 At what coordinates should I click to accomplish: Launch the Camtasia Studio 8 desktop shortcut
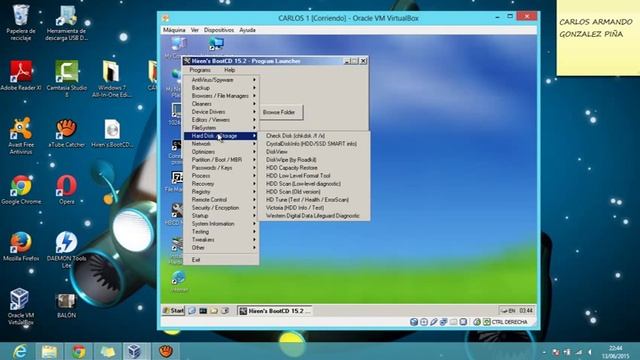click(x=67, y=78)
